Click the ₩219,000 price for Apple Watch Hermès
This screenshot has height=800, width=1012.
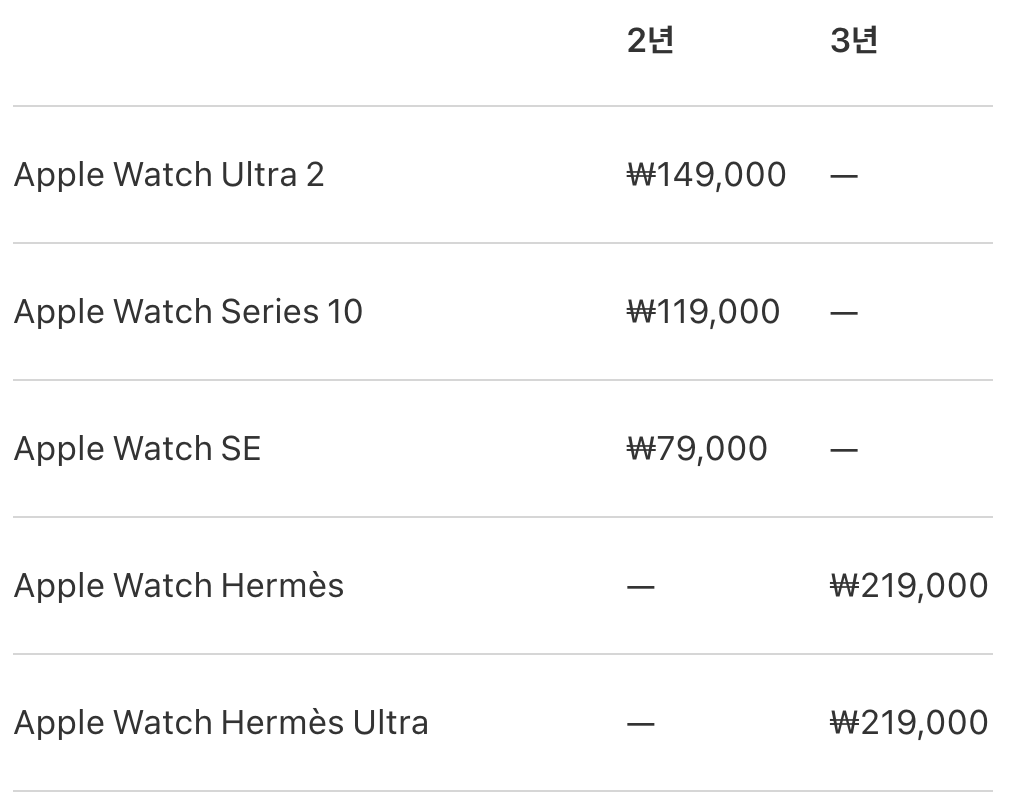(909, 586)
